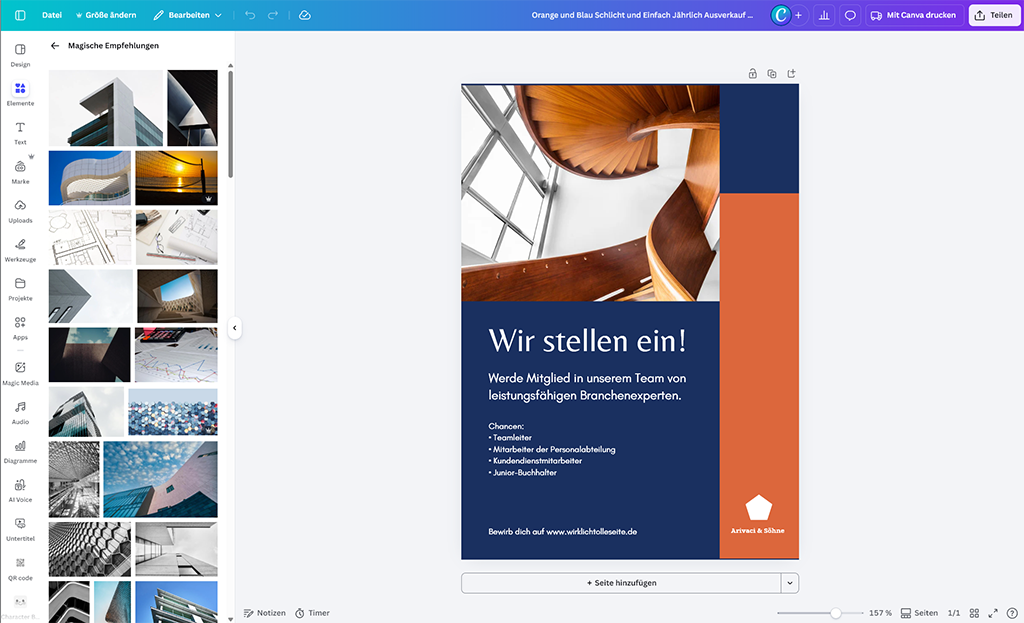
Task: Click the add page icon above canvas
Action: 792,74
